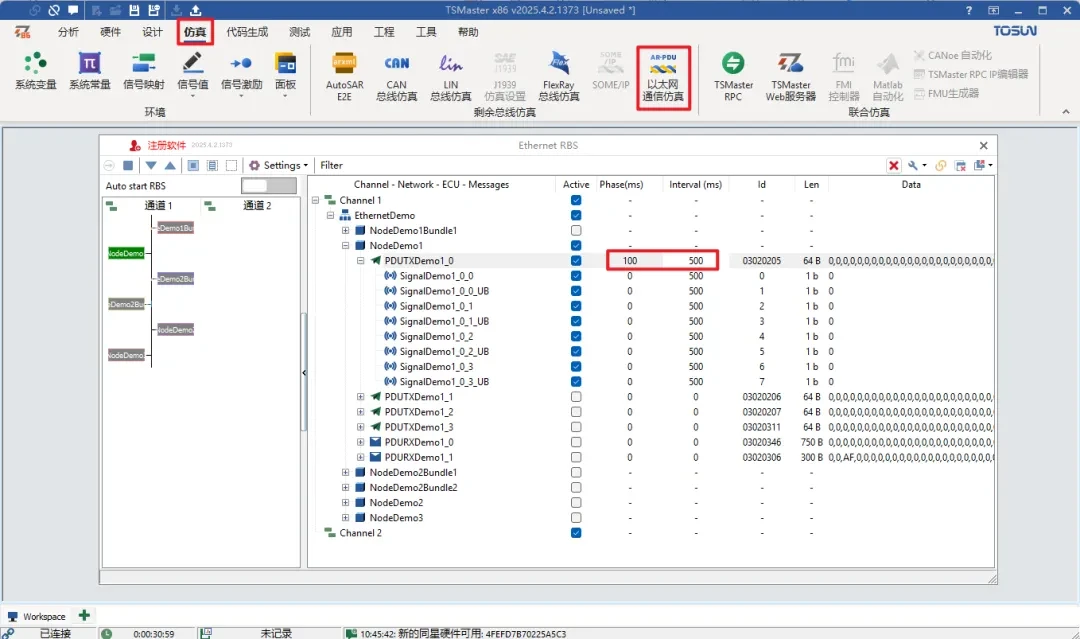Open the AutoSAR E2E tool
The image size is (1080, 639).
pyautogui.click(x=343, y=75)
